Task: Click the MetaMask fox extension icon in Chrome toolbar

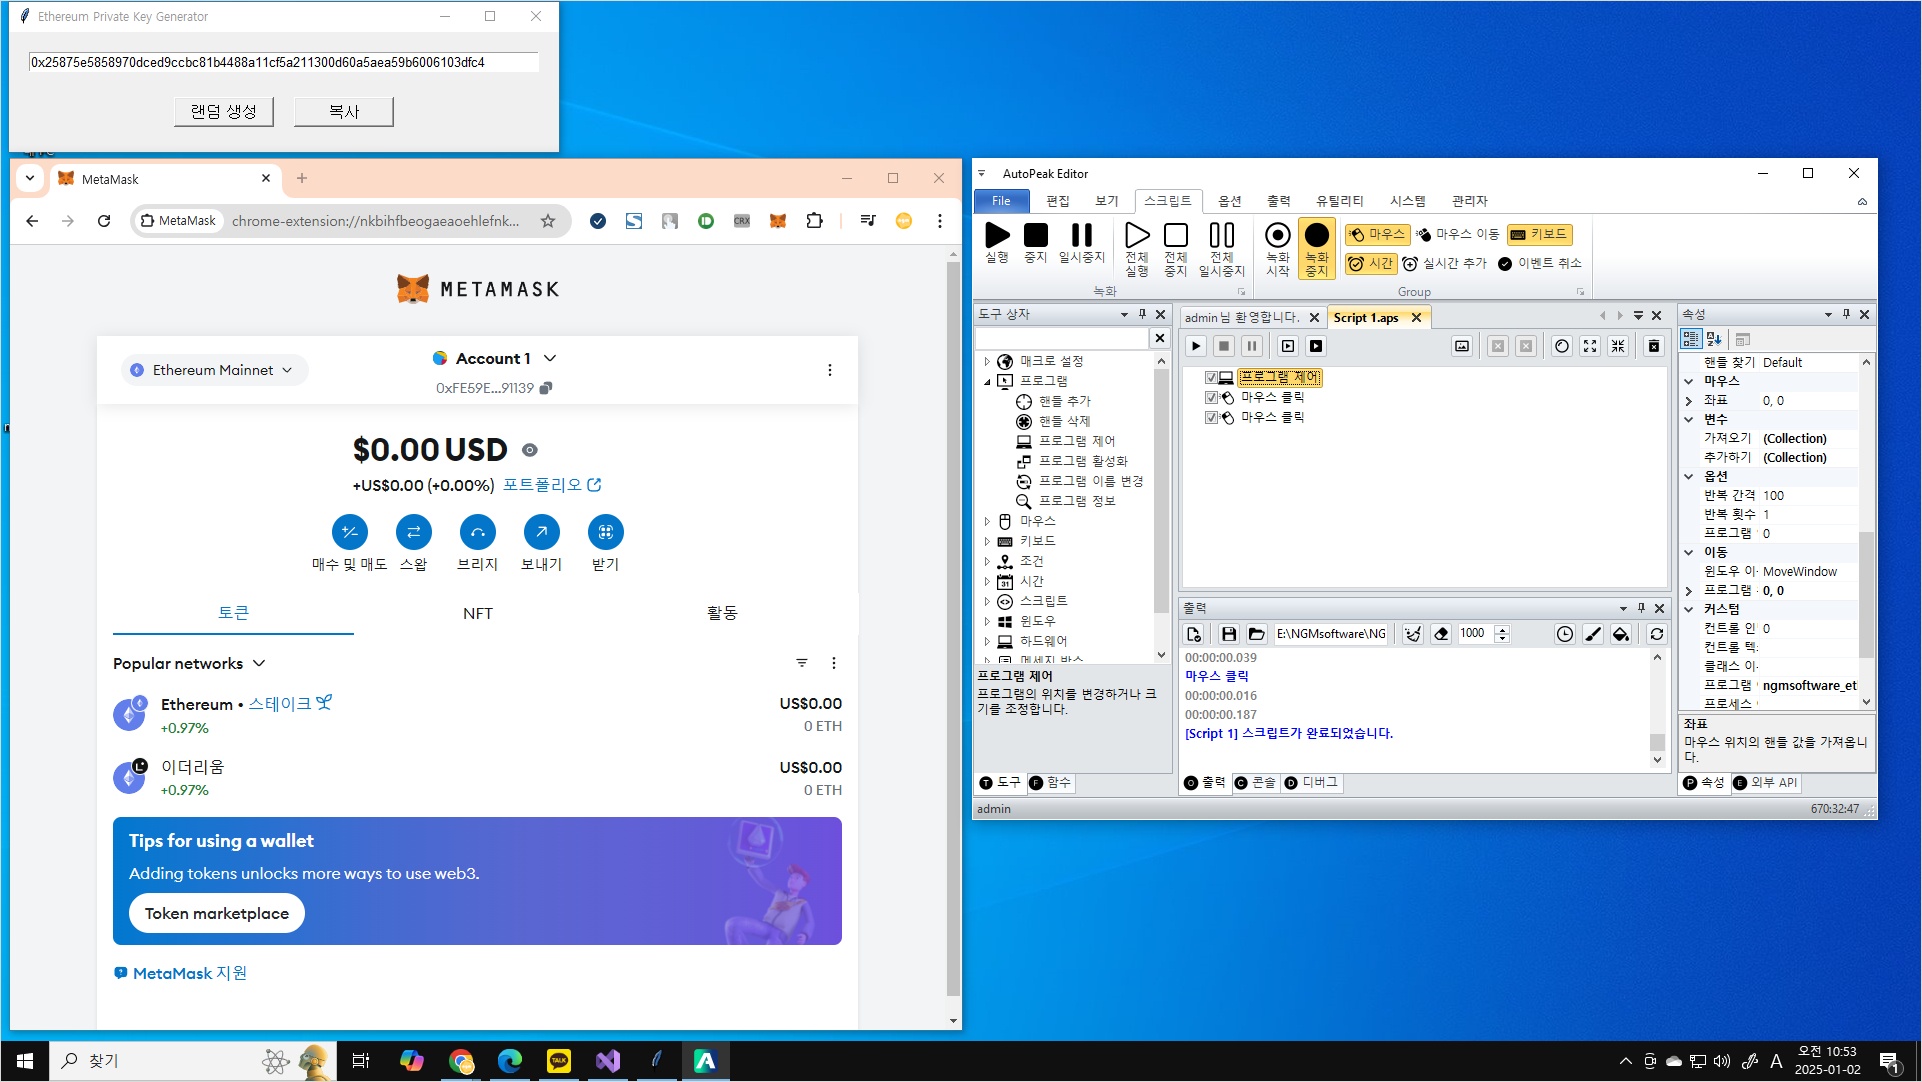Action: [778, 221]
